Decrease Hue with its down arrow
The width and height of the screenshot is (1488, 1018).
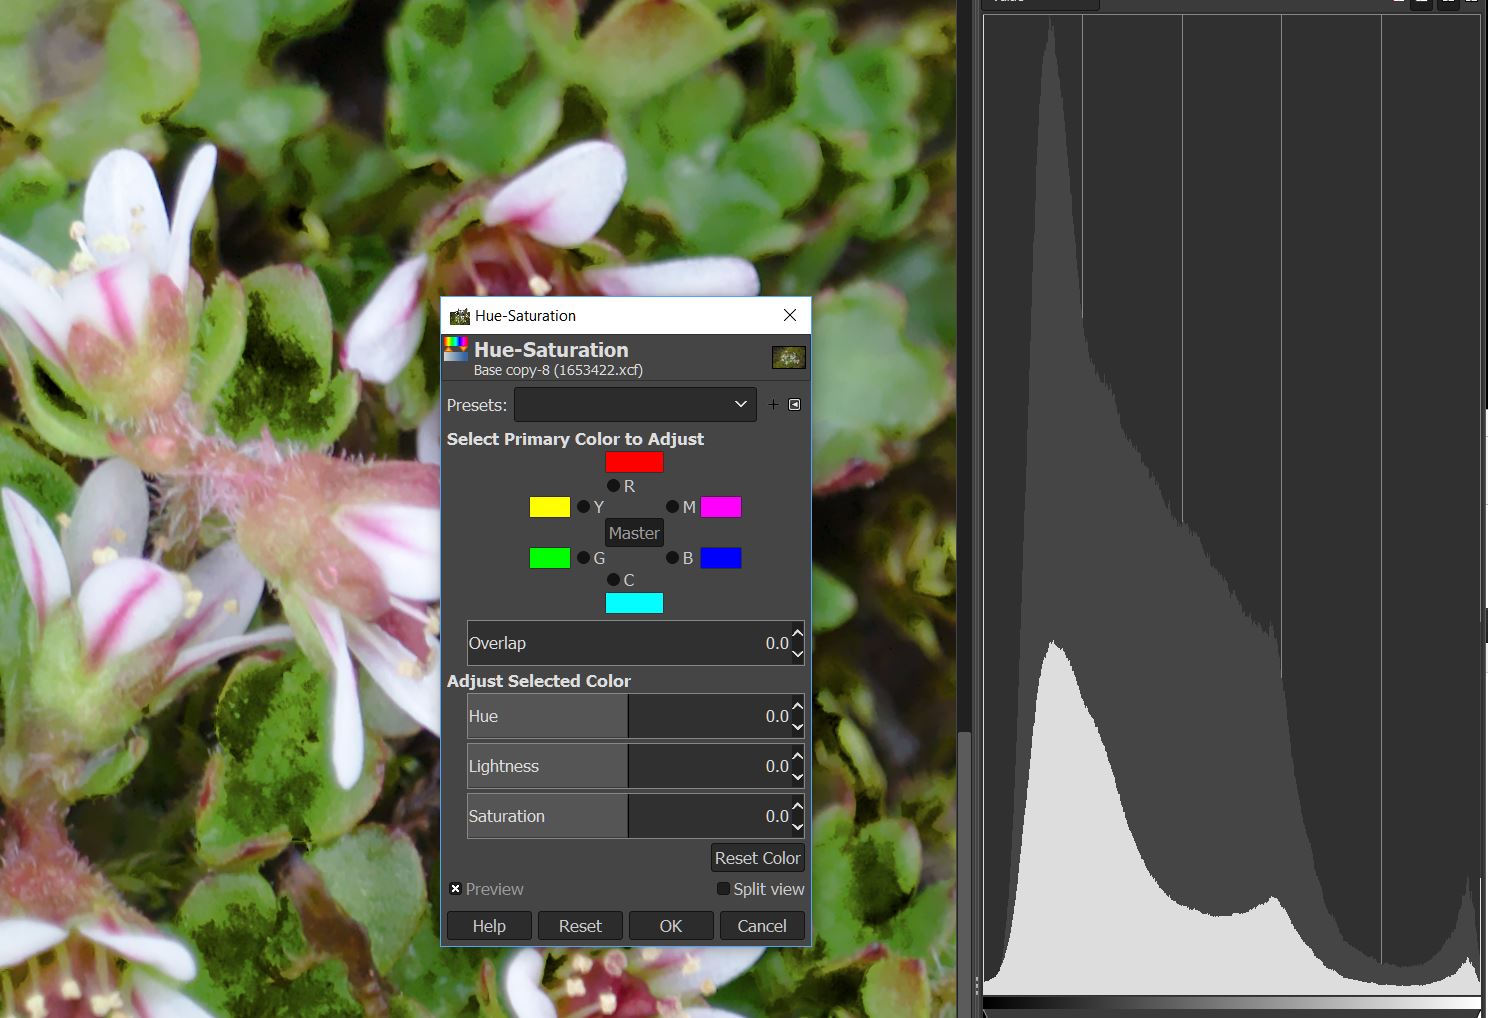pyautogui.click(x=798, y=726)
